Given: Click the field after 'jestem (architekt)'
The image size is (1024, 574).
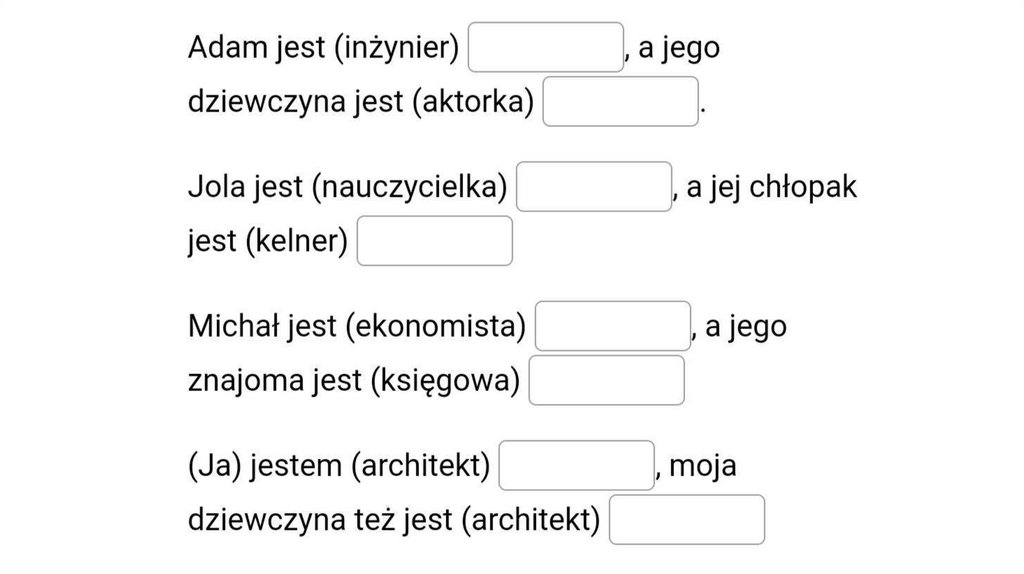Looking at the screenshot, I should pos(576,465).
